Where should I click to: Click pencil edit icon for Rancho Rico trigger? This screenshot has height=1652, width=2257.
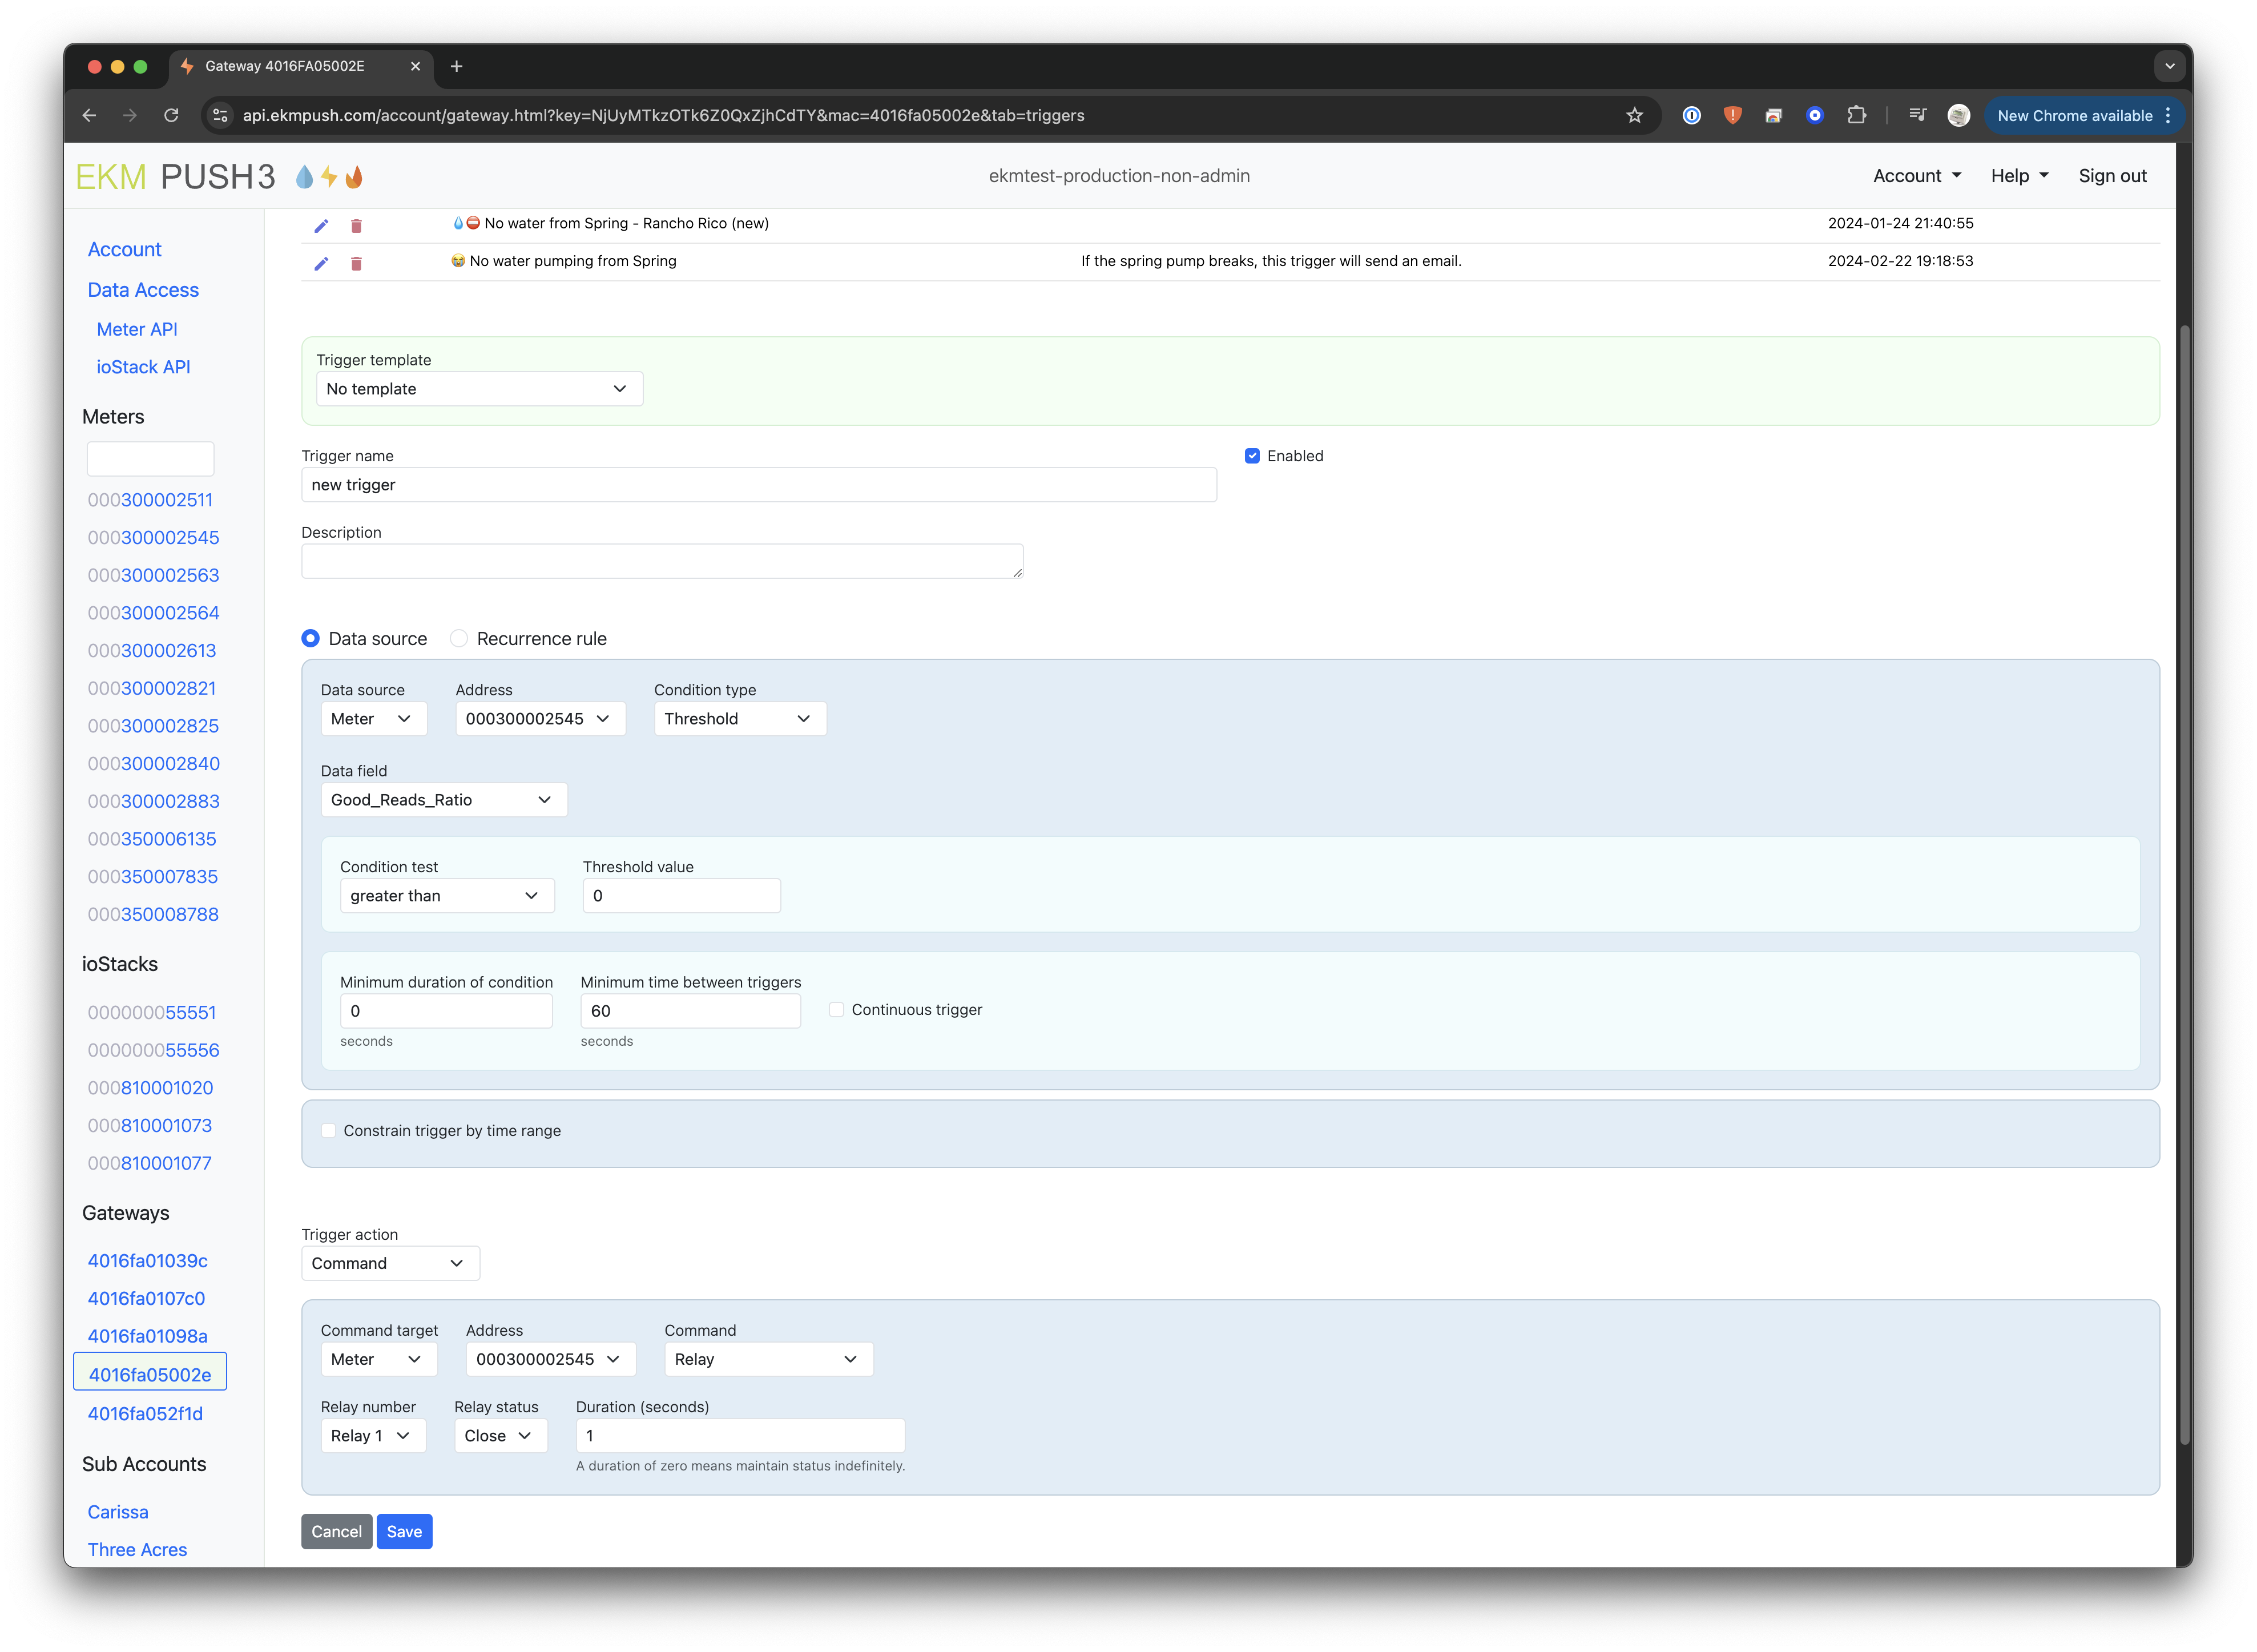321,226
